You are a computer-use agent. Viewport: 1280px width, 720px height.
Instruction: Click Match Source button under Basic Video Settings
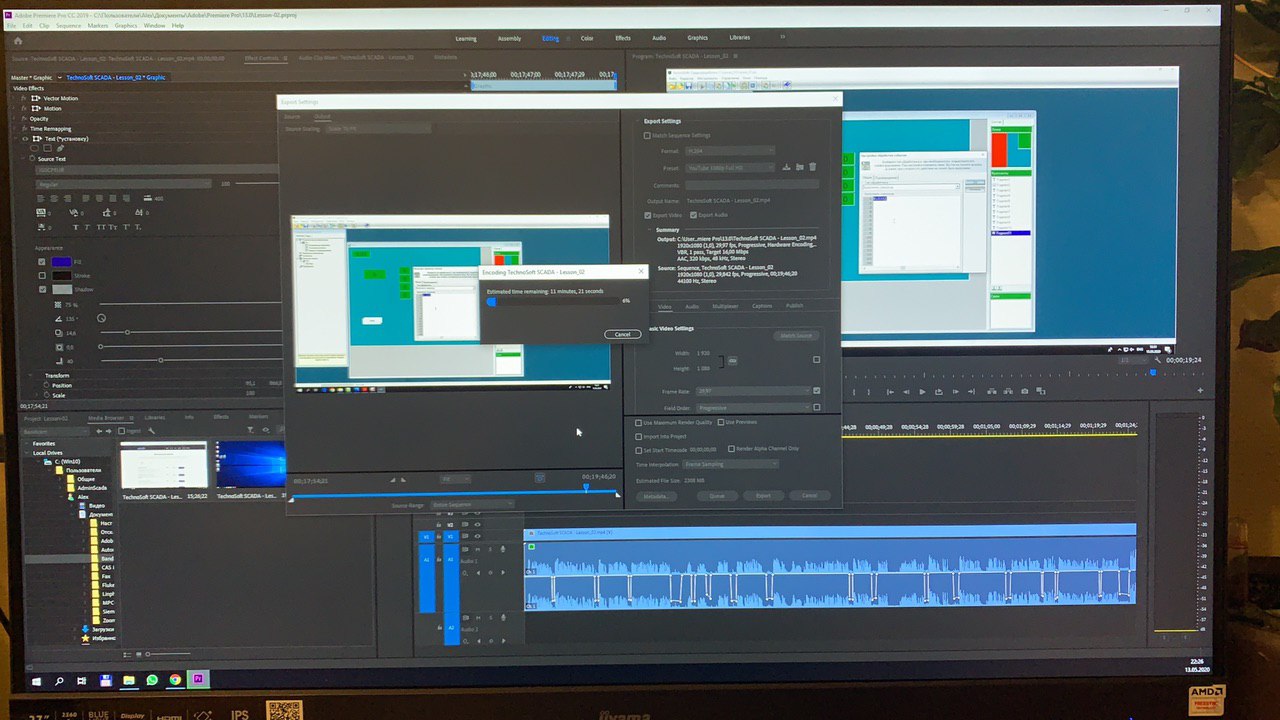[x=796, y=336]
